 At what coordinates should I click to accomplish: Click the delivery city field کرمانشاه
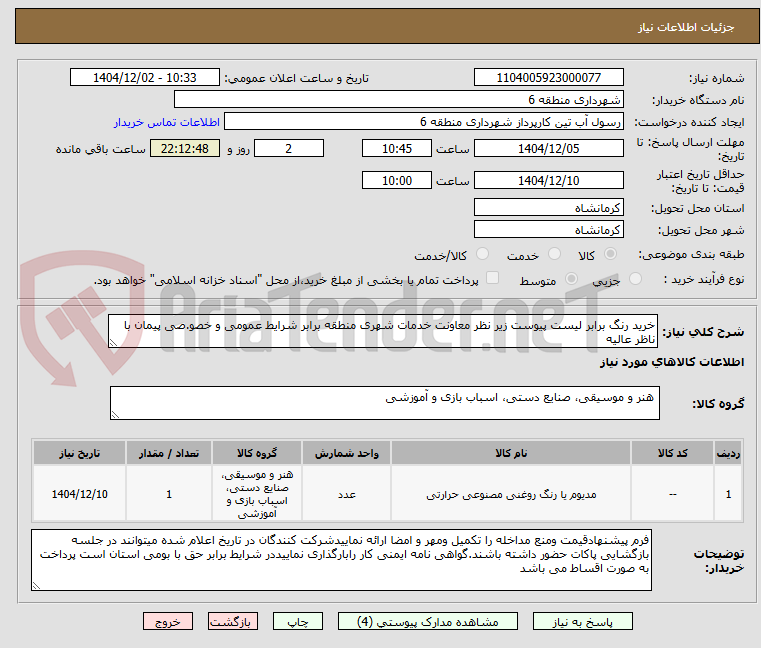coord(548,229)
